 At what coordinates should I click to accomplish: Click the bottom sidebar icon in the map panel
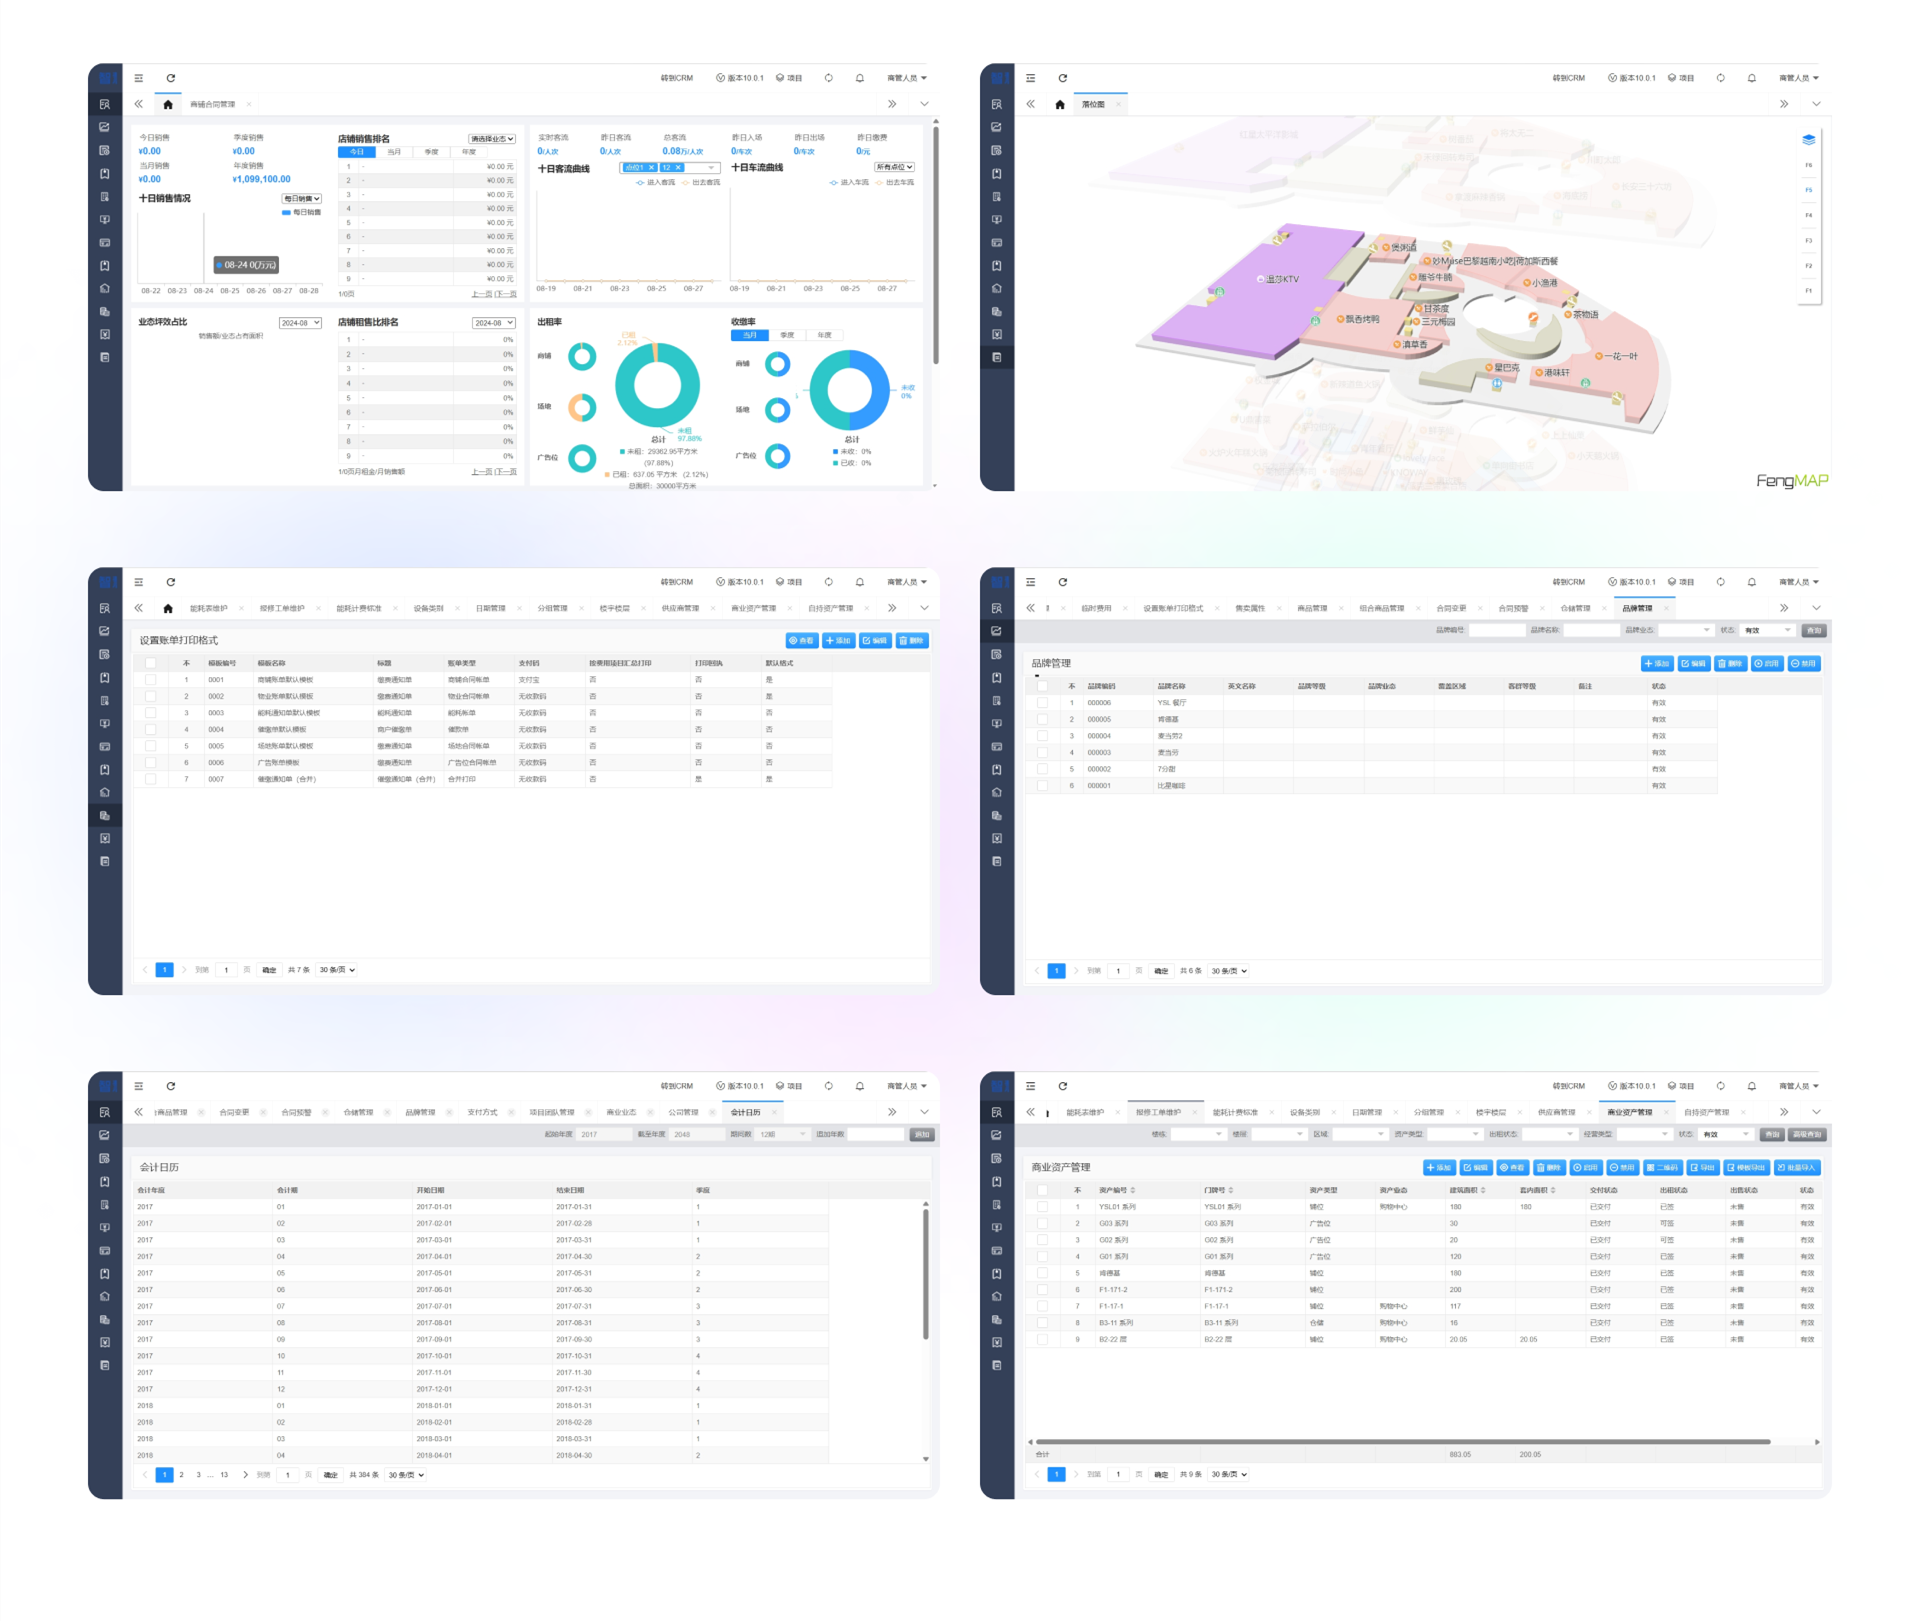[996, 358]
